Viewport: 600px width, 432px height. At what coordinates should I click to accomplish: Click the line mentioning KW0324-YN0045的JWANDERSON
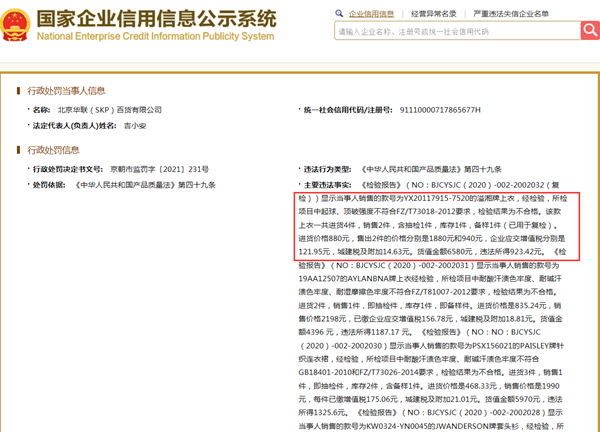point(431,426)
